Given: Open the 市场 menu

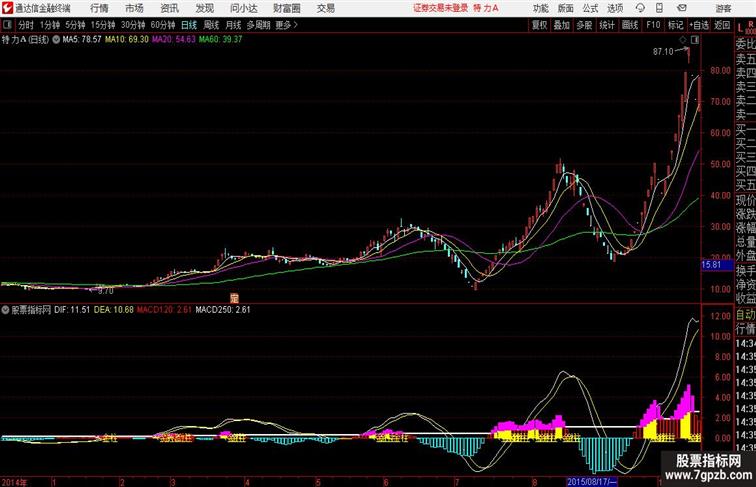Looking at the screenshot, I should click(x=135, y=8).
